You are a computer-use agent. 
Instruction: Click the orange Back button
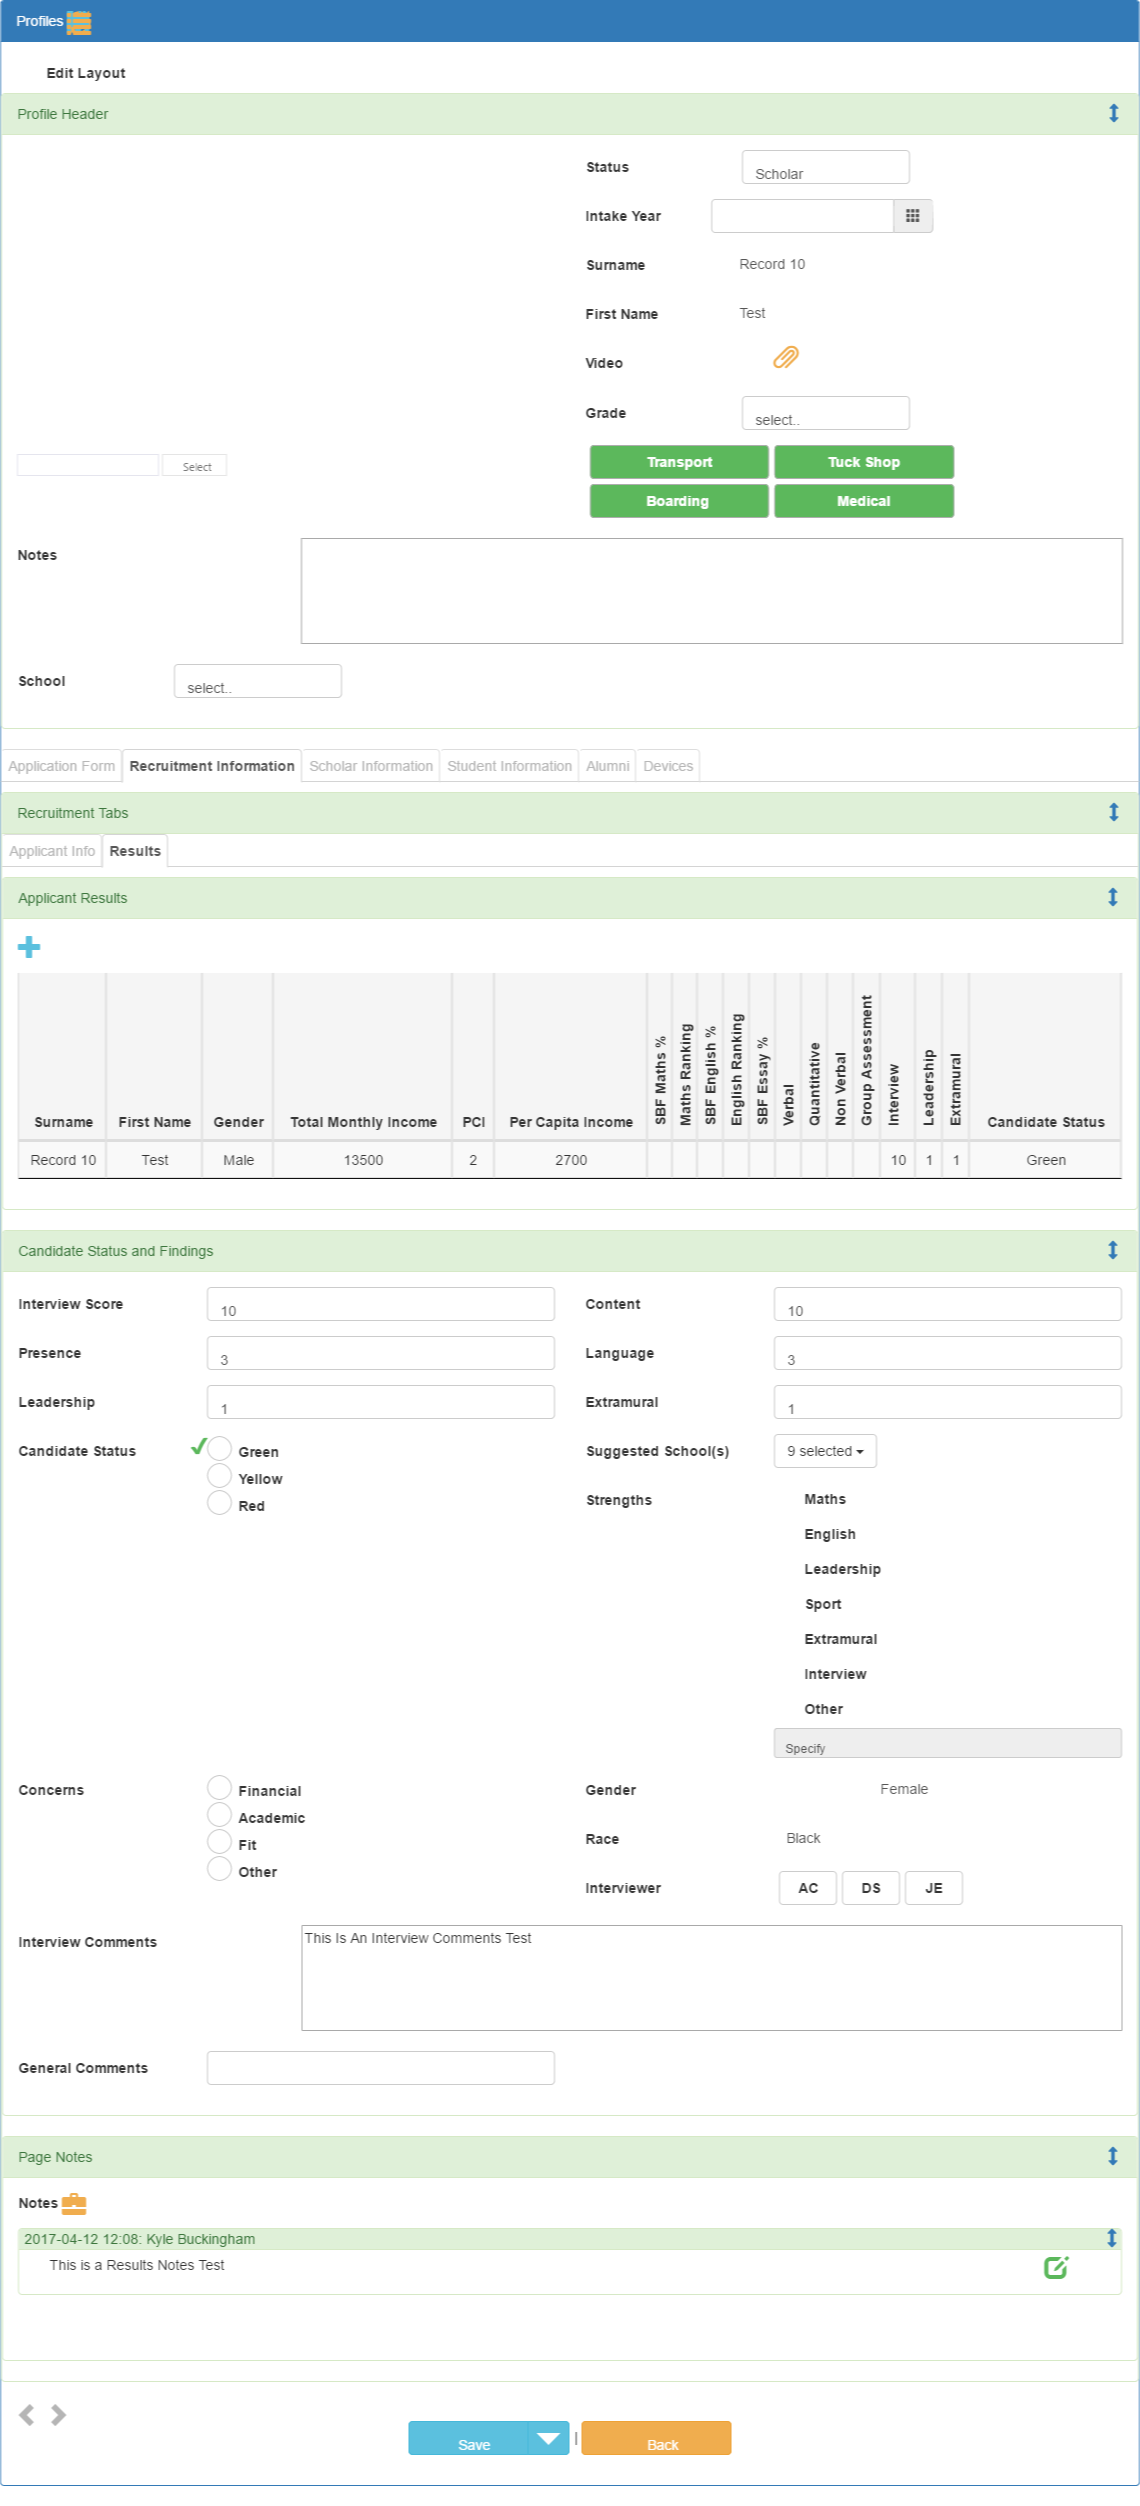656,2439
